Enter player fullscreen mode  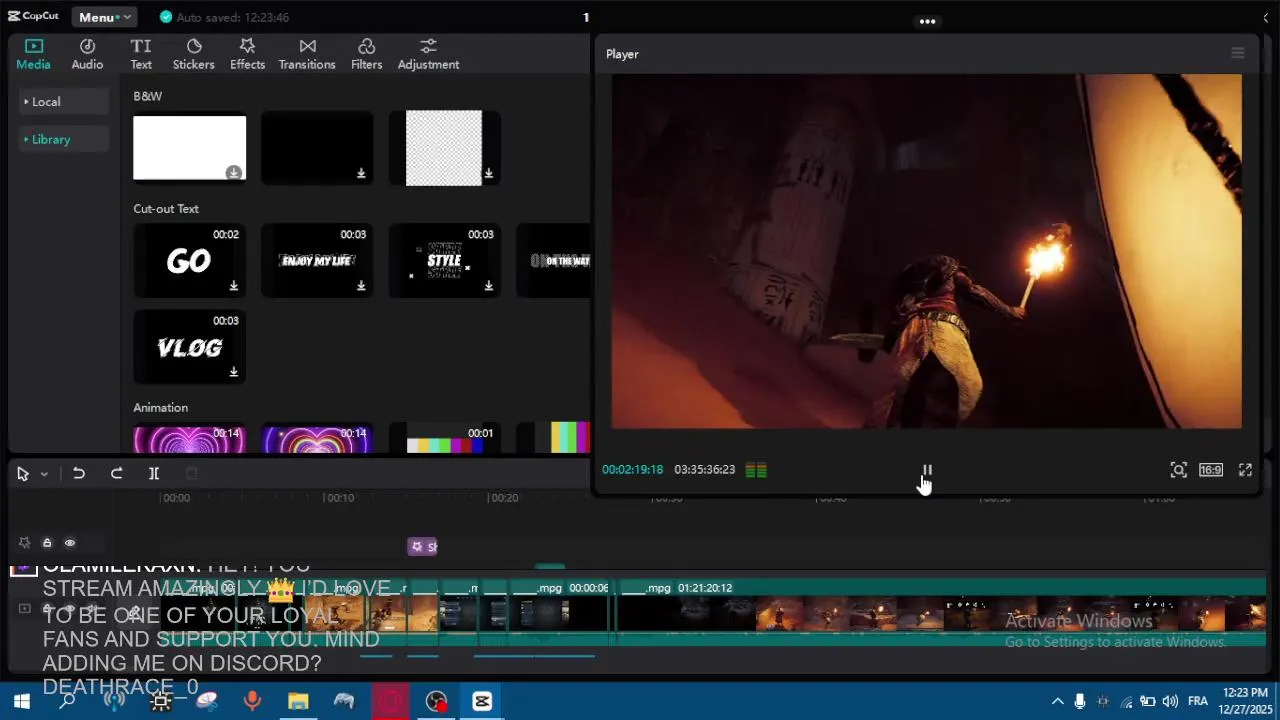[1245, 470]
